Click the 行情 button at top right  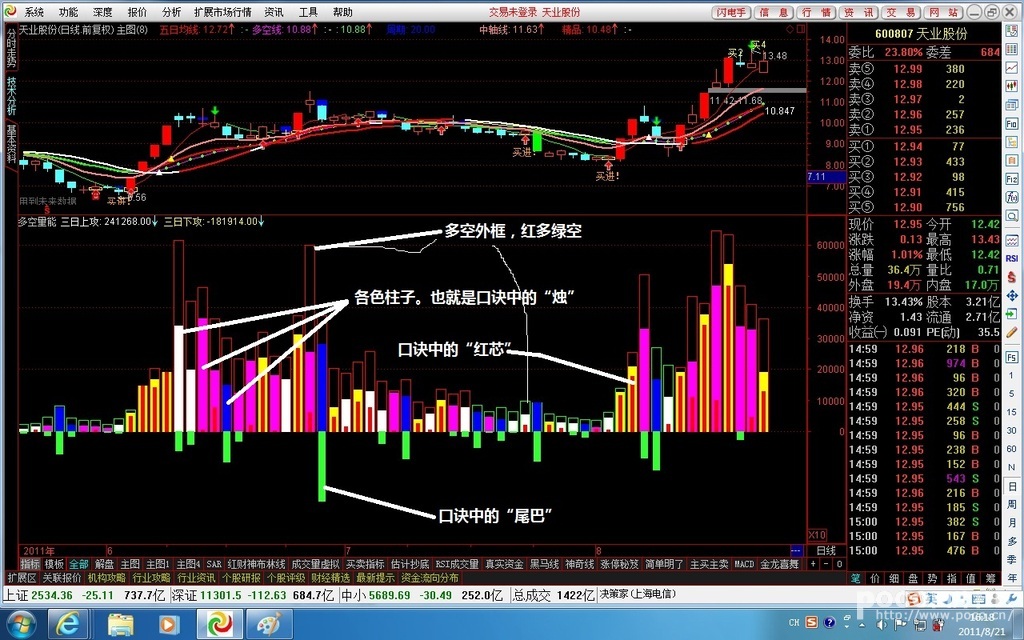tap(816, 12)
